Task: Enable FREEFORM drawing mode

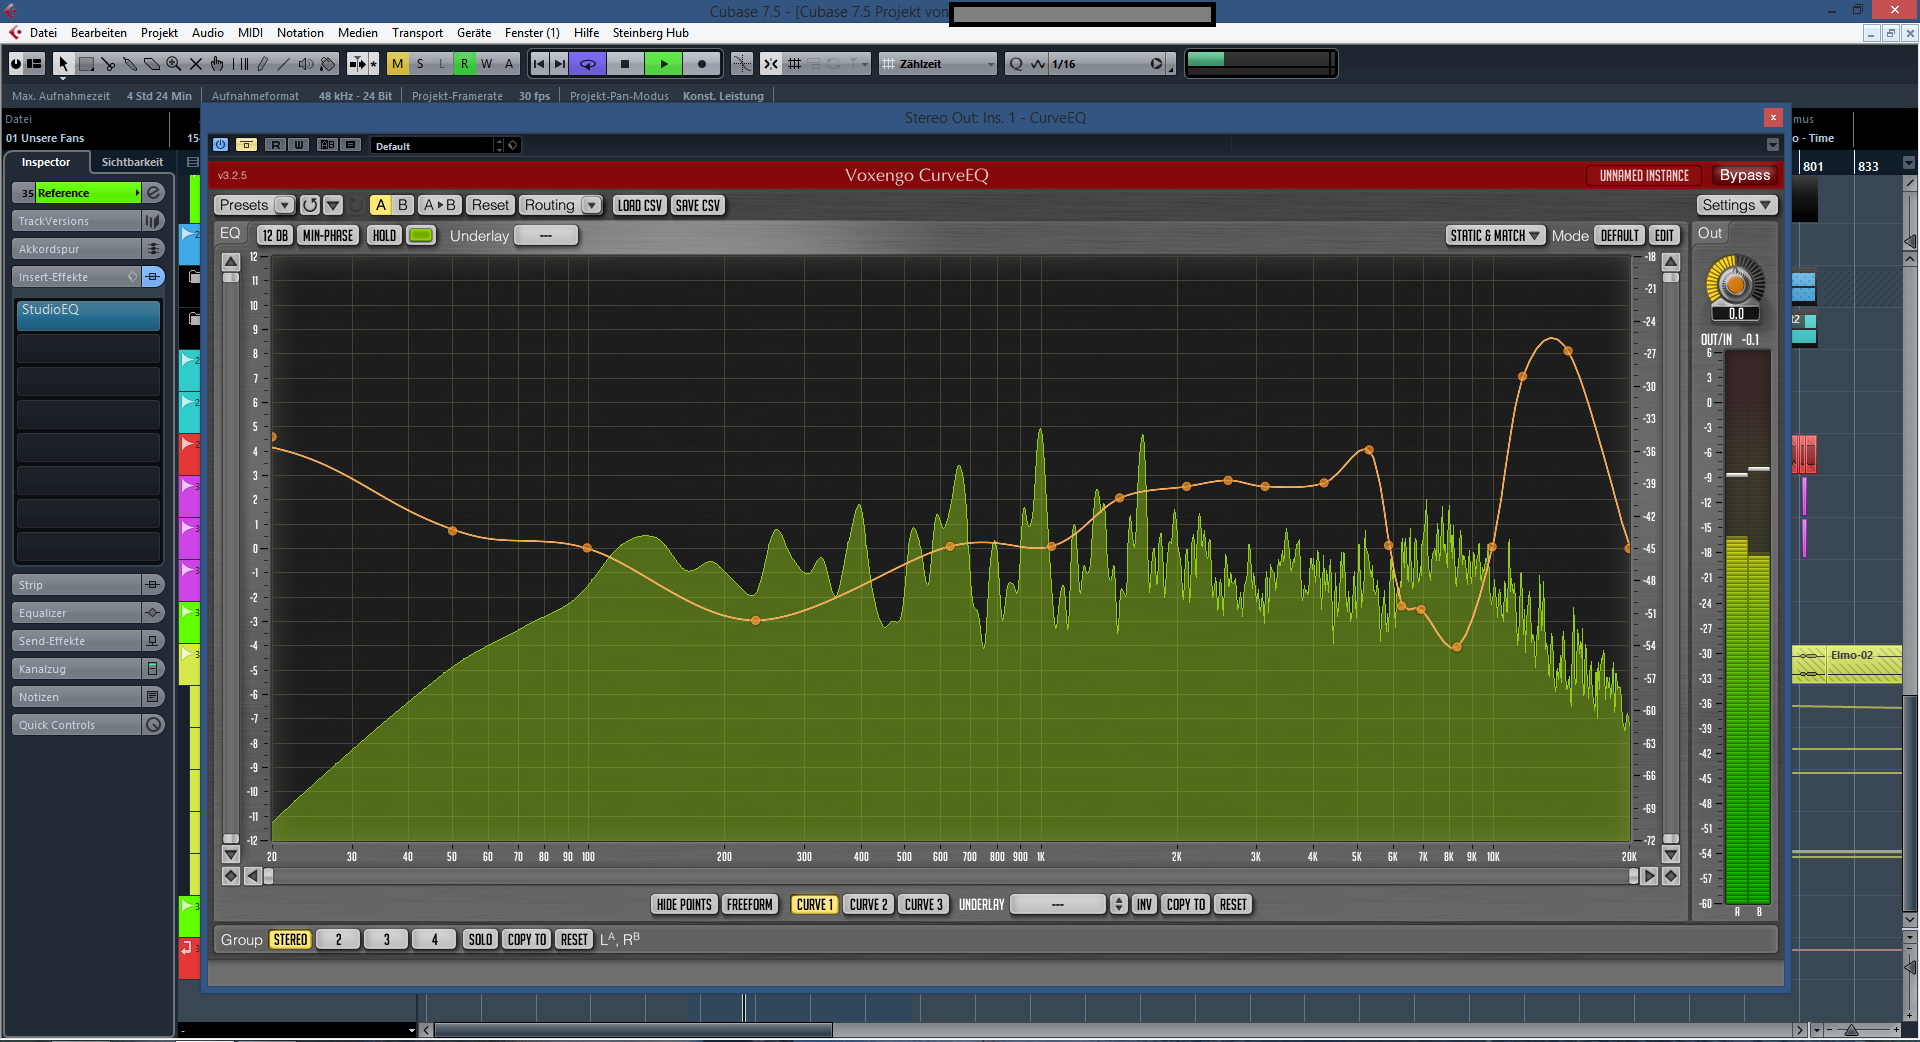Action: 749,905
